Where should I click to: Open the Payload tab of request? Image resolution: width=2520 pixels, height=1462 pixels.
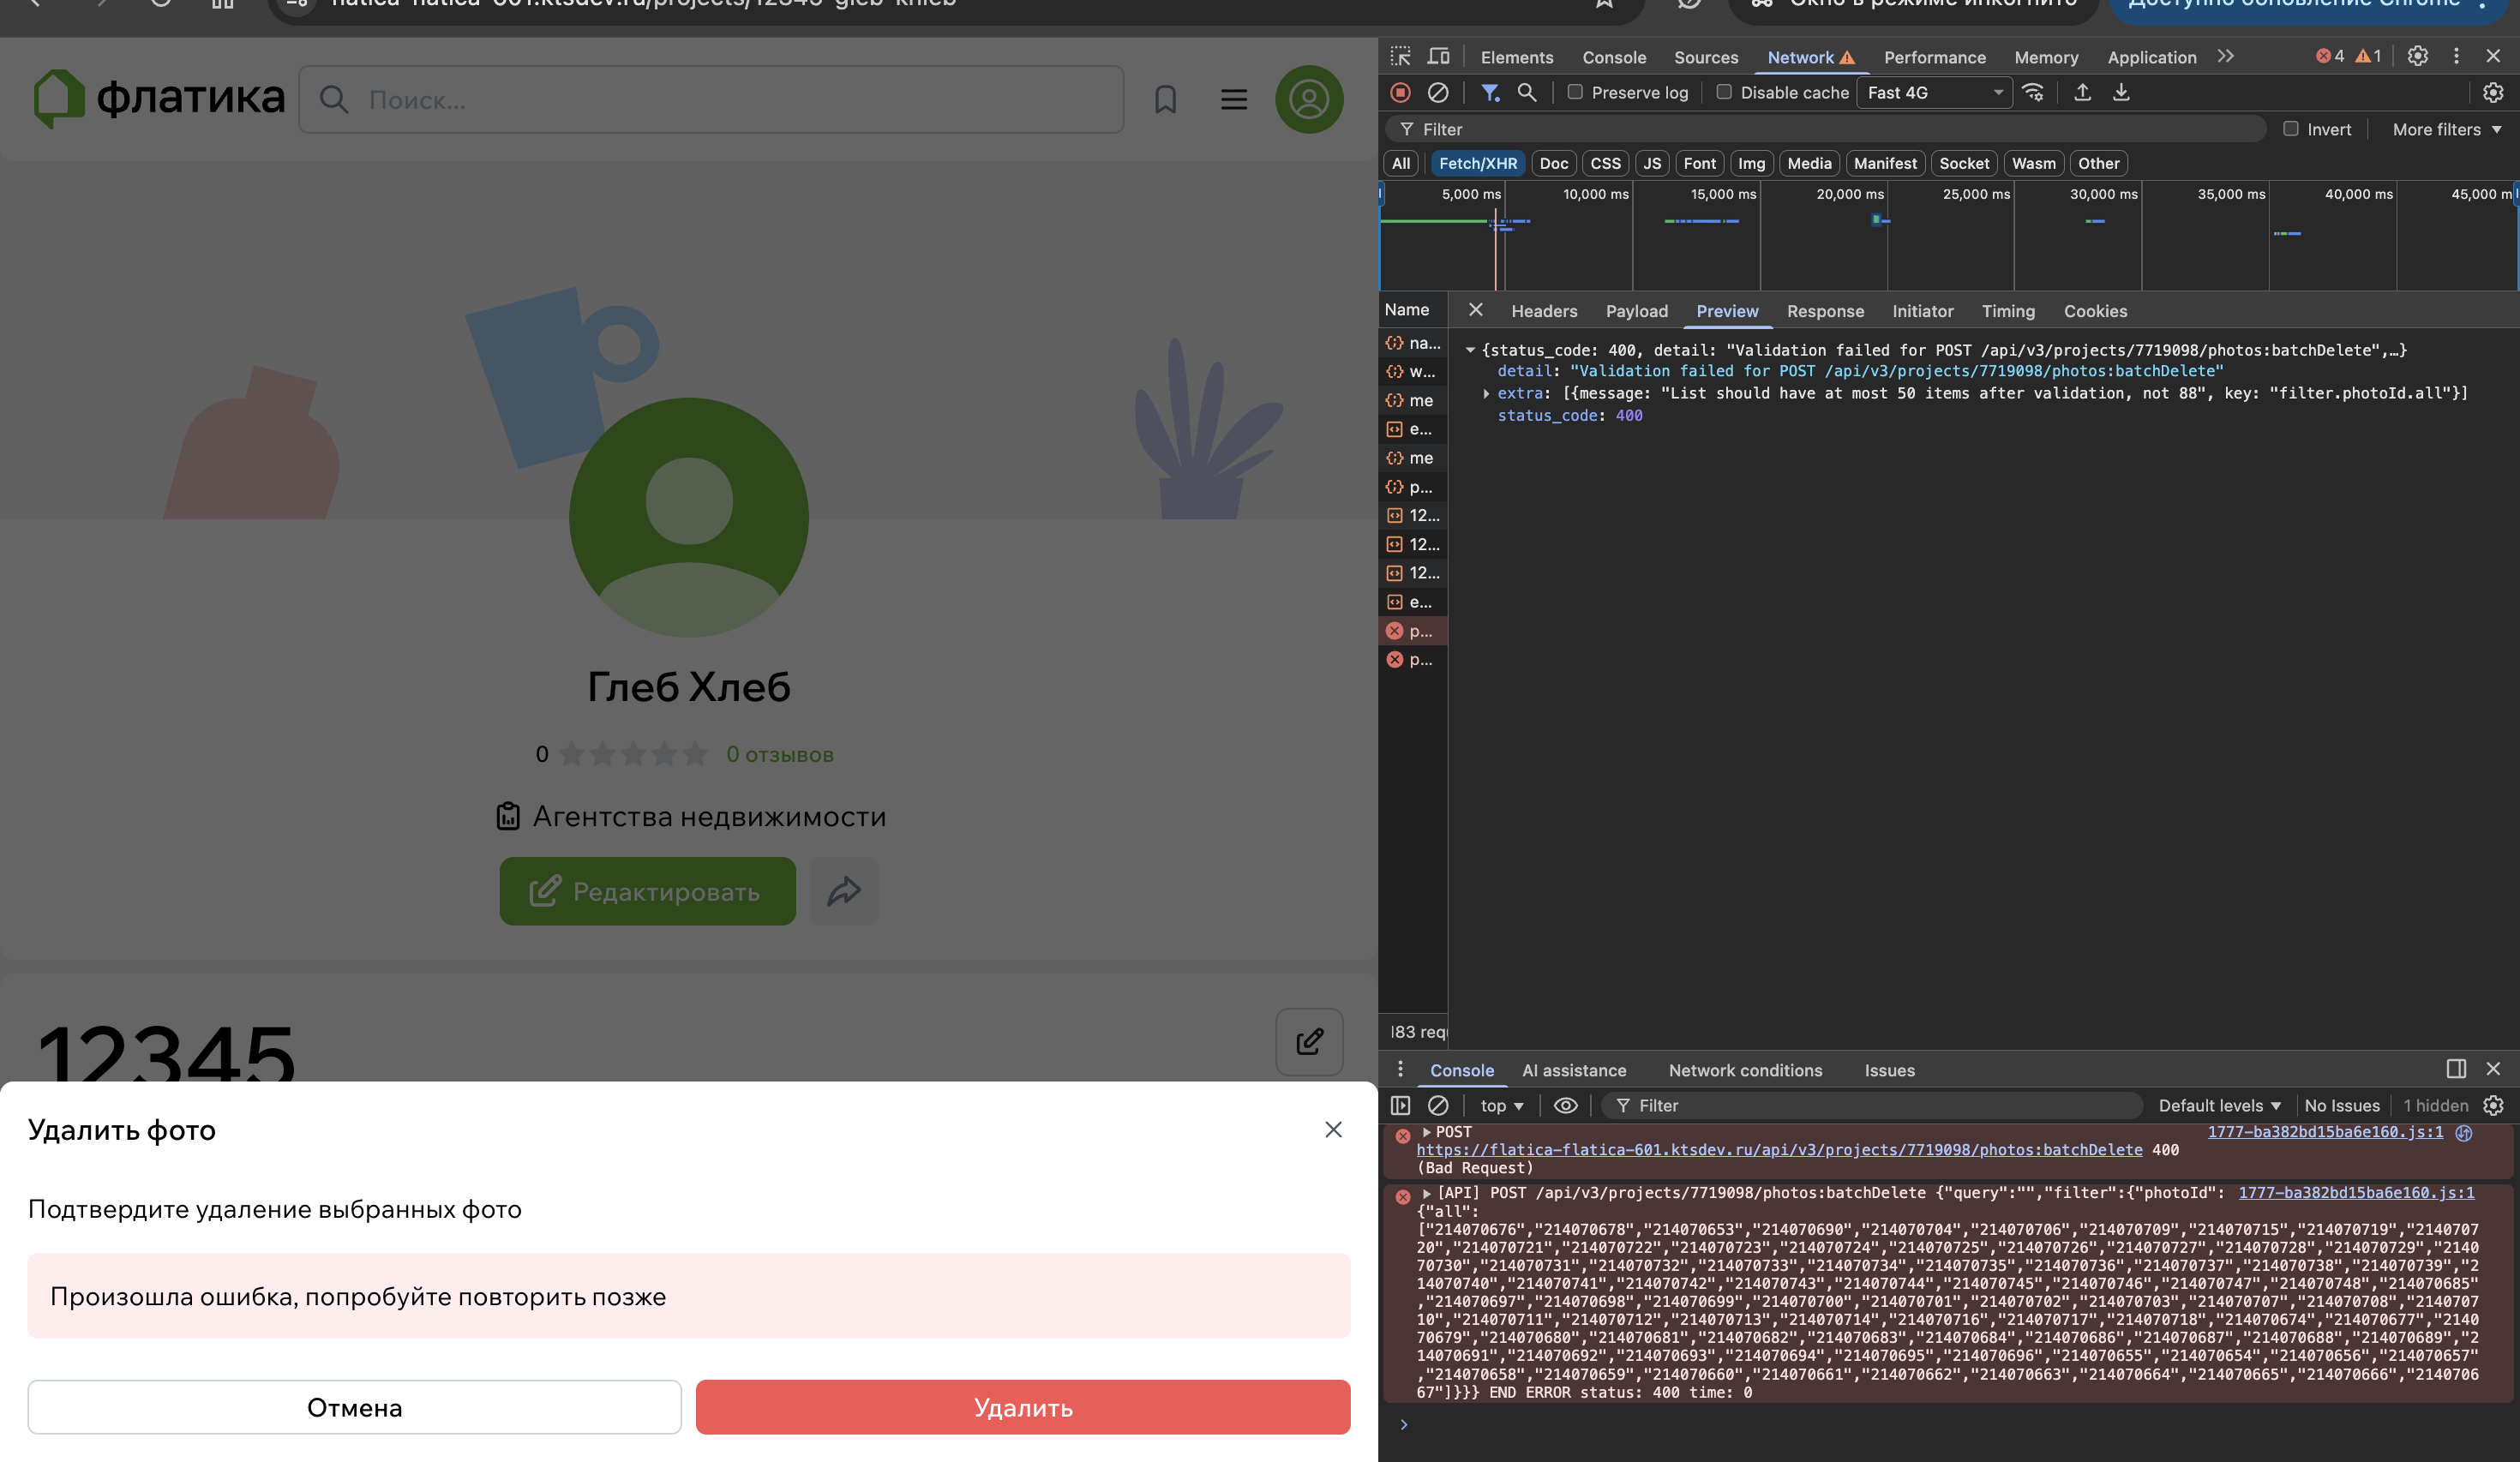(1636, 311)
